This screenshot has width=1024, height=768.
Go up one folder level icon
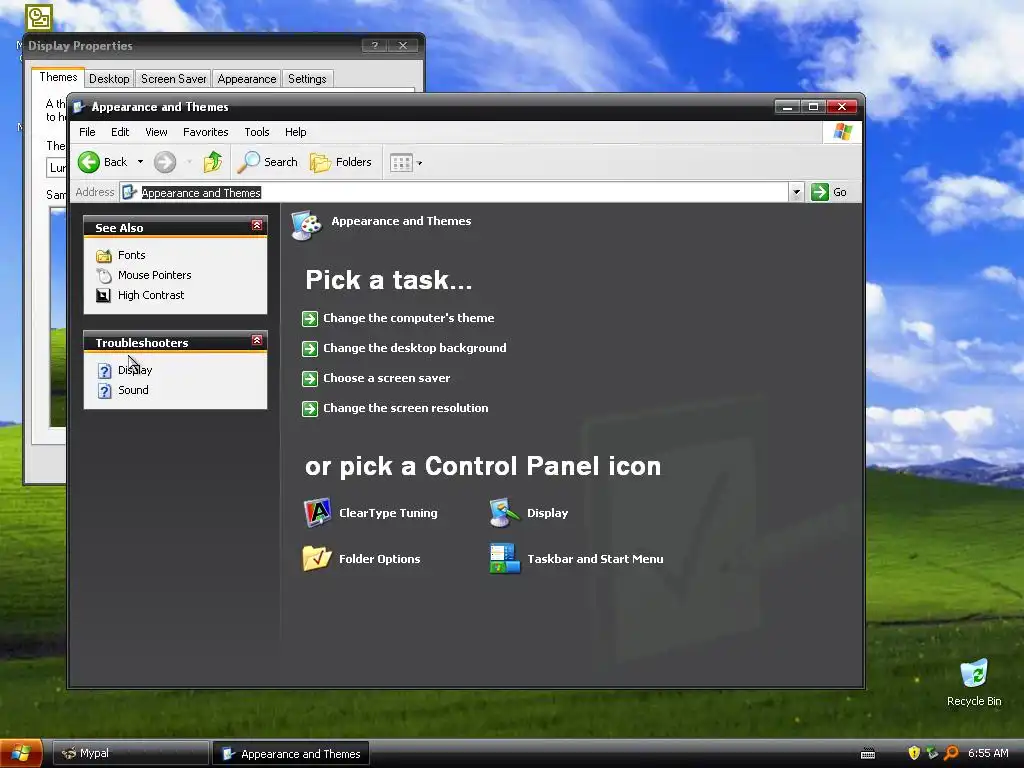(213, 162)
